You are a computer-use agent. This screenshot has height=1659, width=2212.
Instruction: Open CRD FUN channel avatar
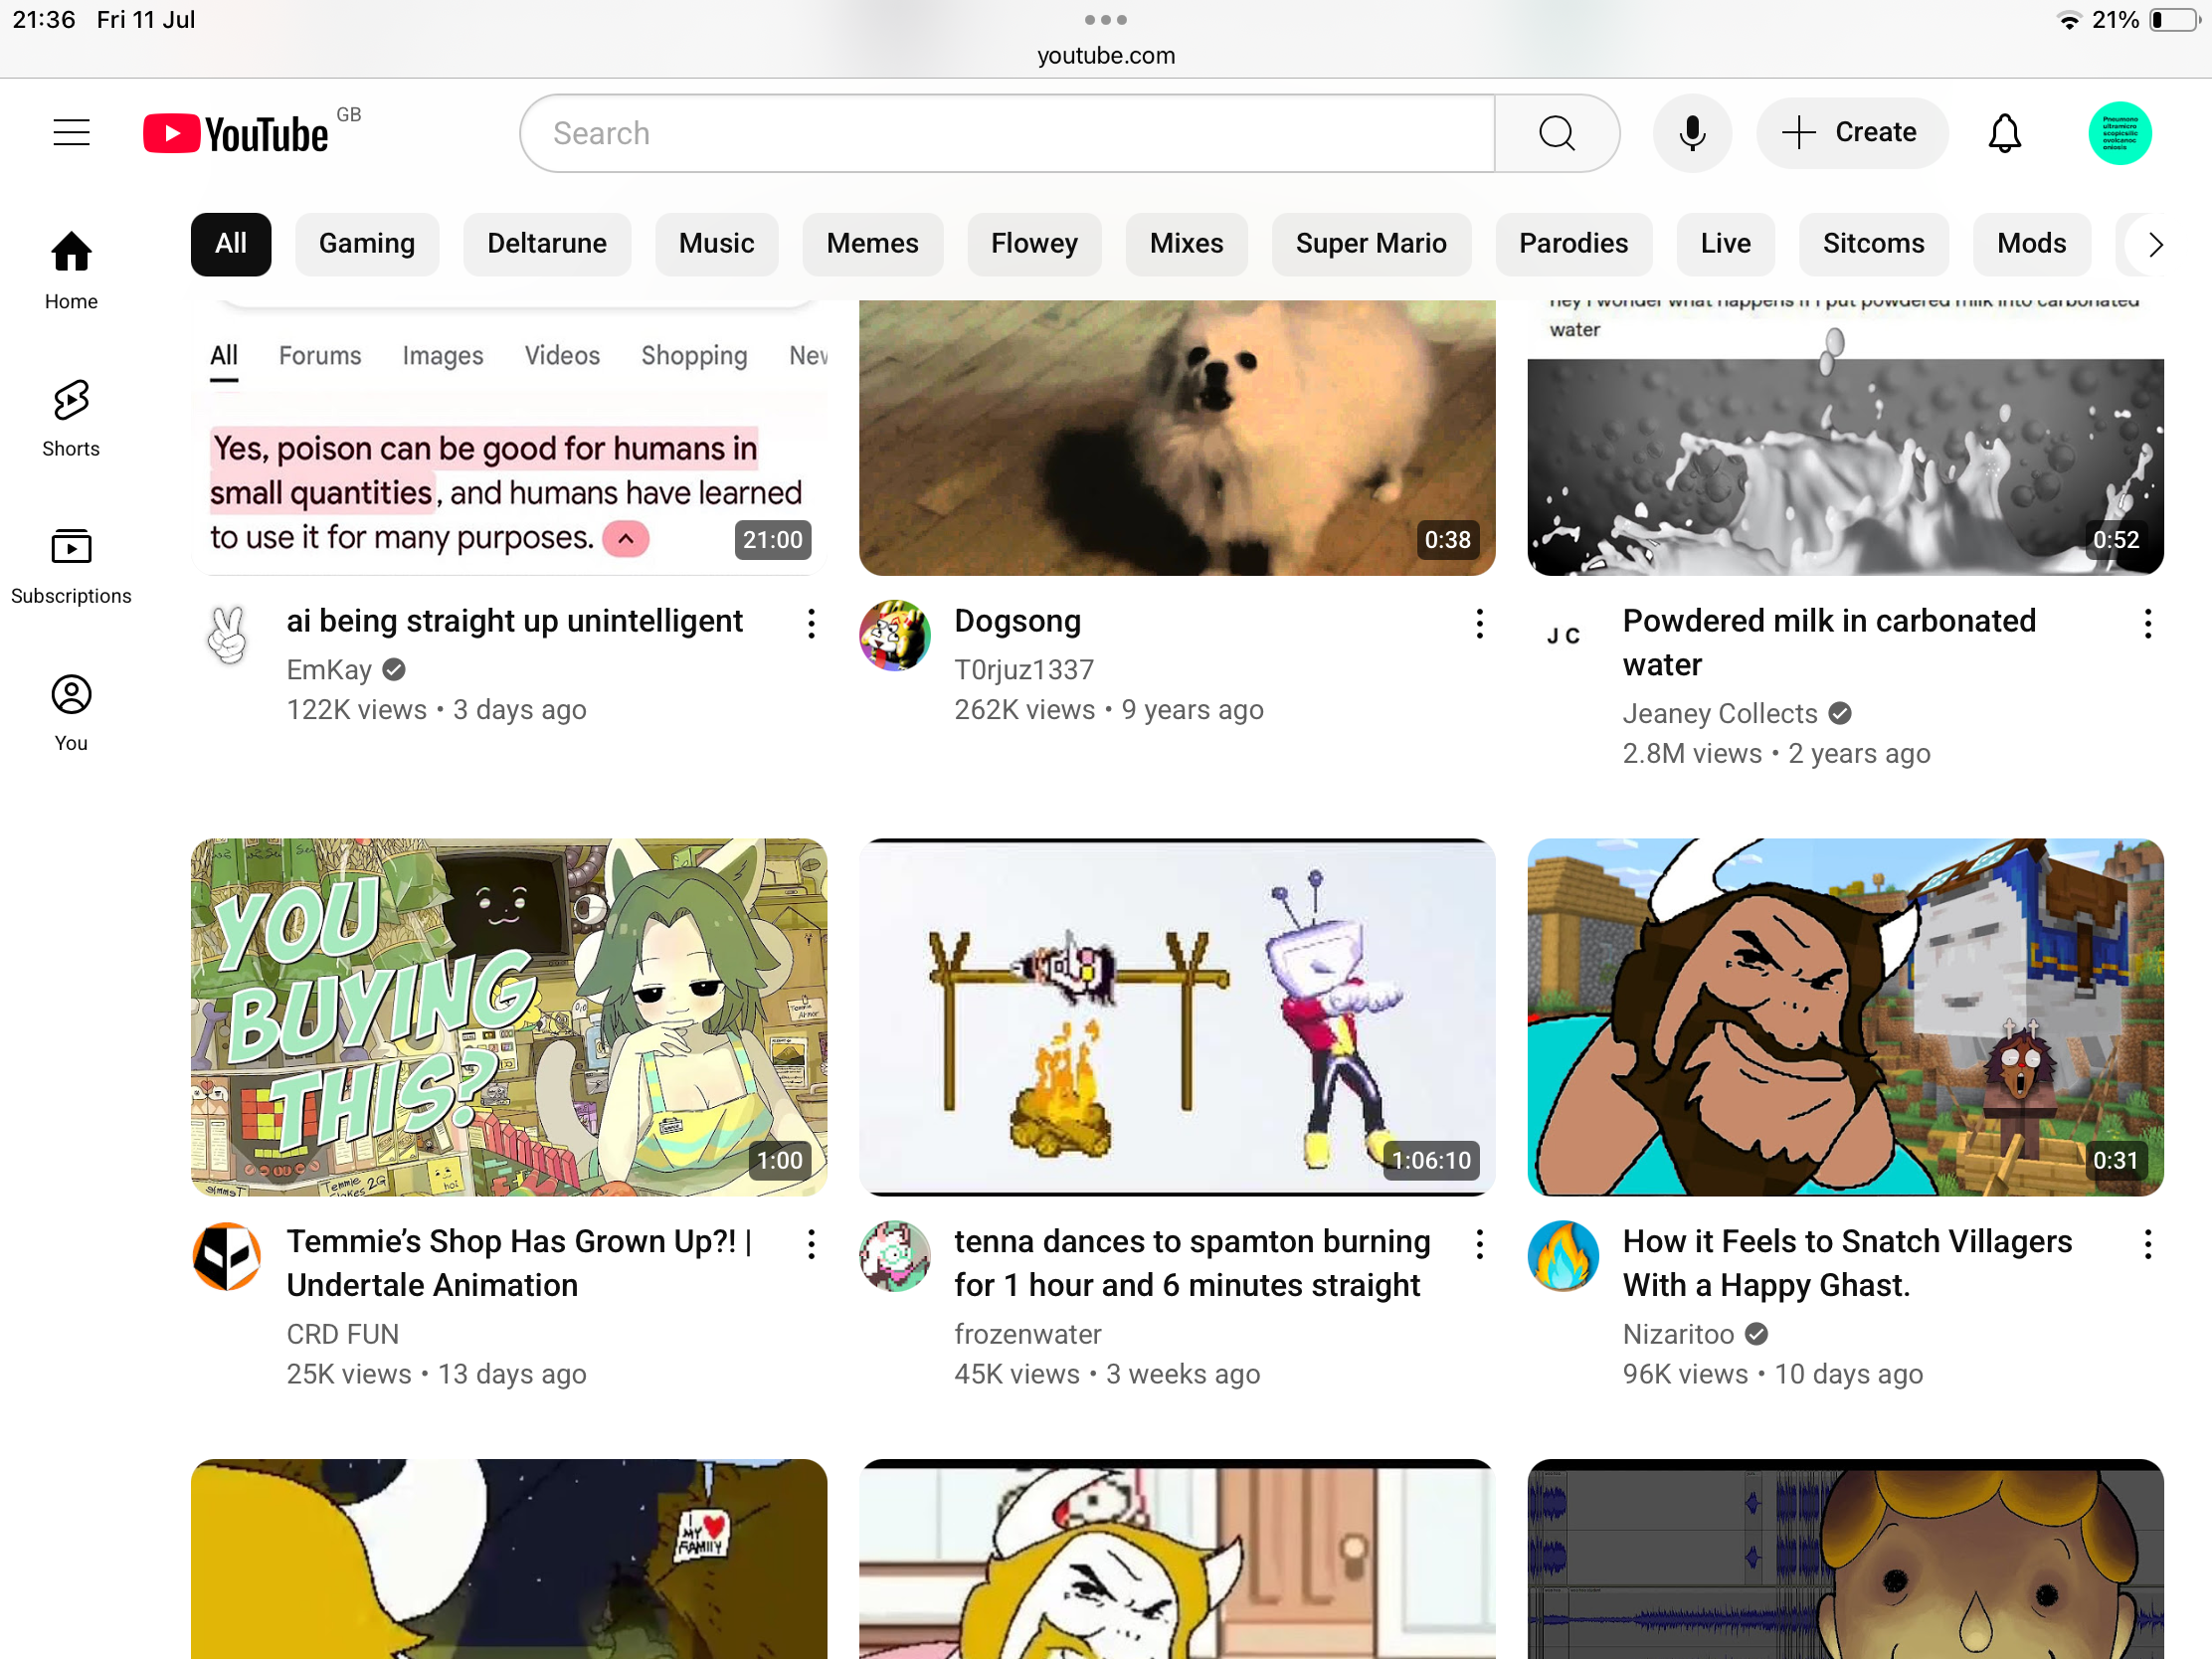point(227,1257)
